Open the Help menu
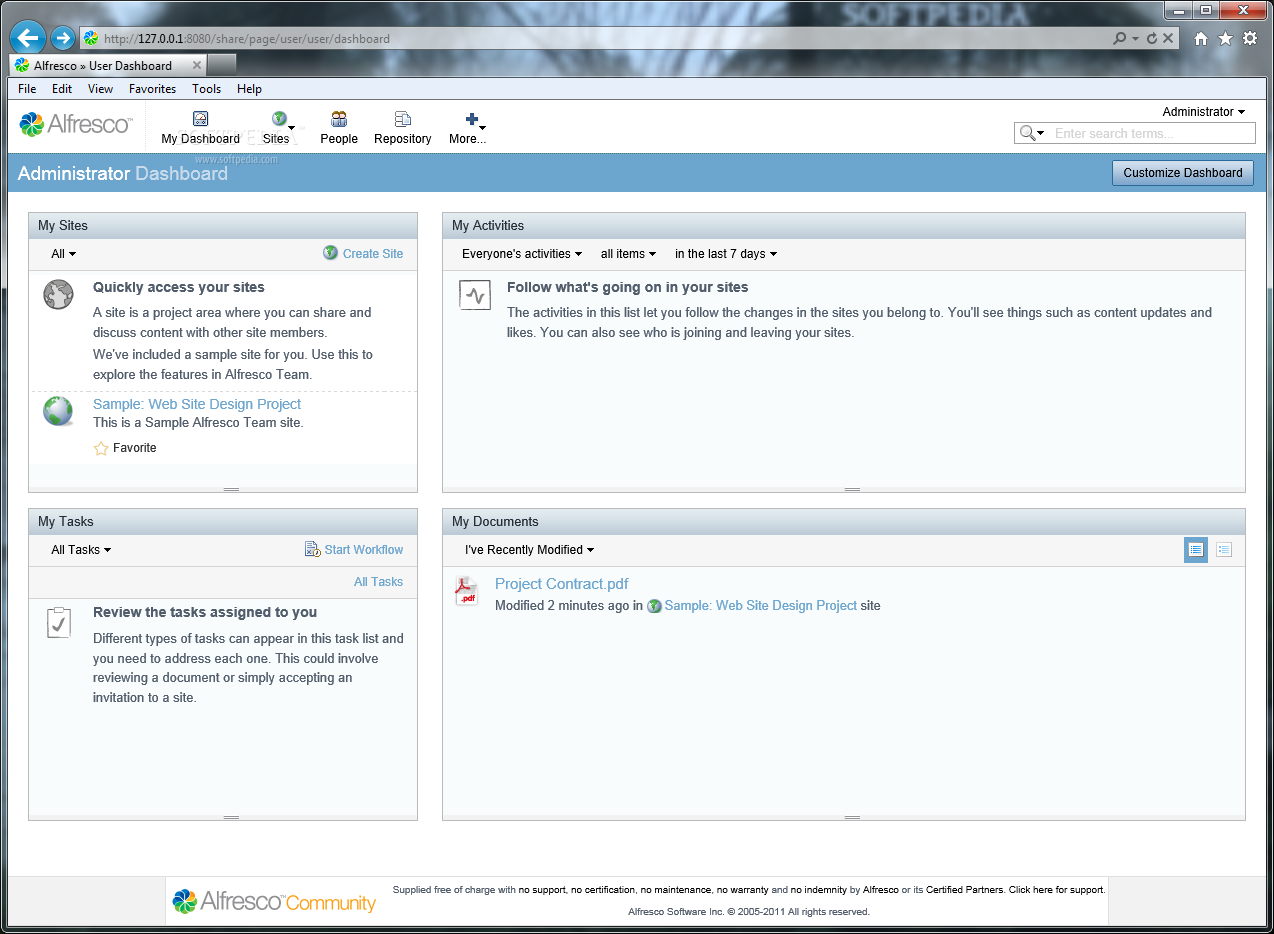This screenshot has height=934, width=1274. pyautogui.click(x=249, y=89)
